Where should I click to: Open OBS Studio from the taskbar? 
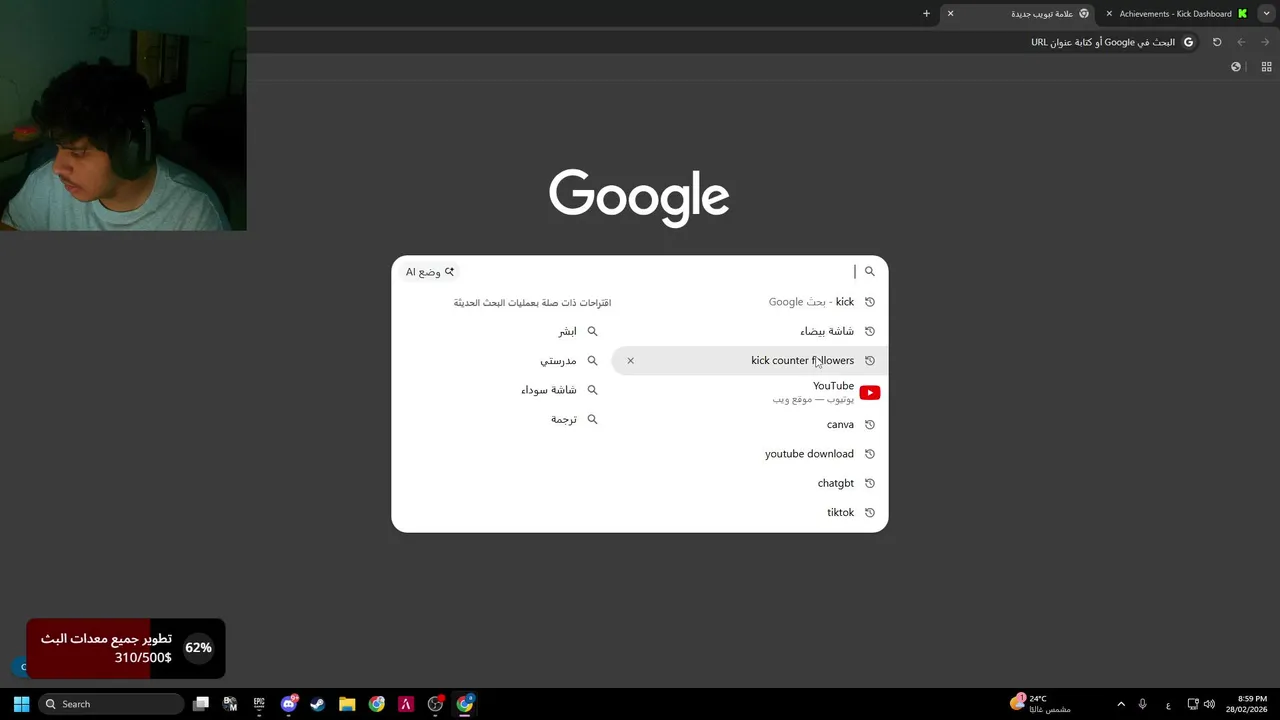click(435, 704)
